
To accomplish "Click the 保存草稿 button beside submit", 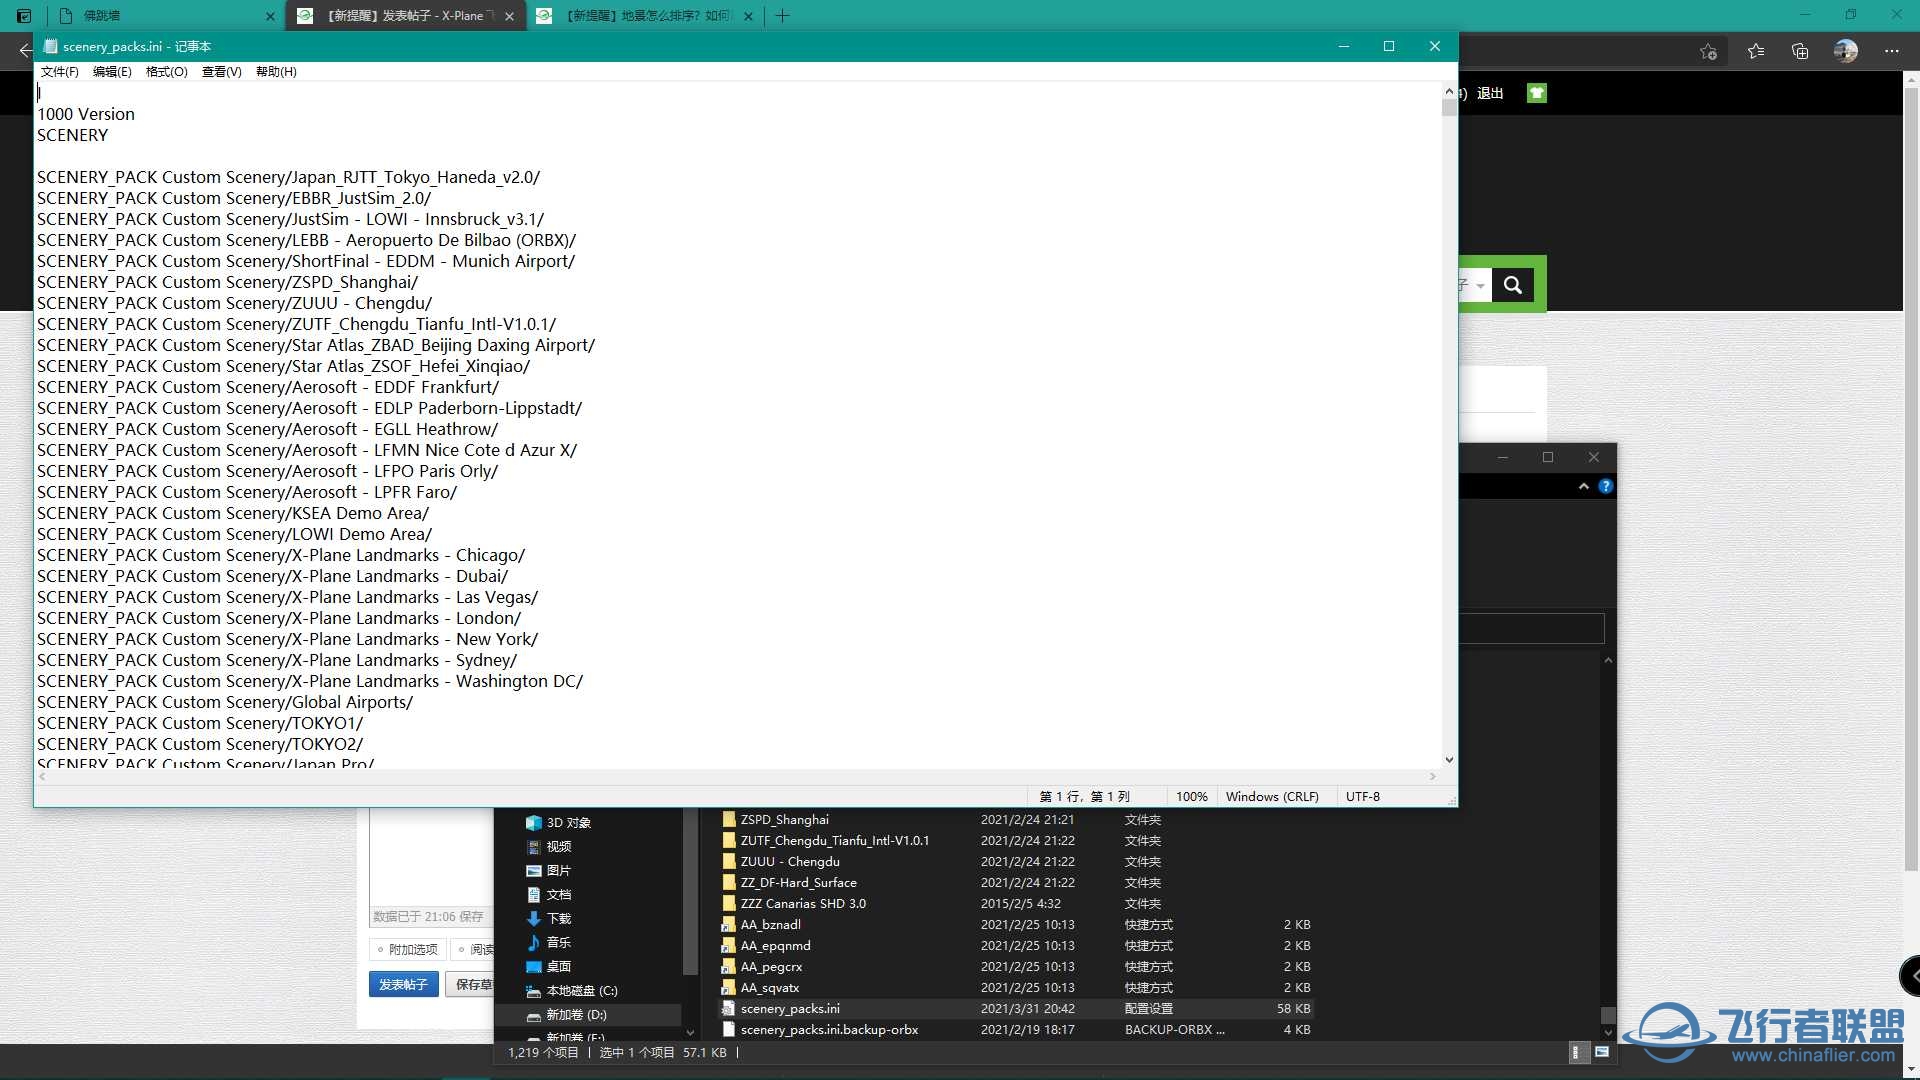I will [x=470, y=984].
